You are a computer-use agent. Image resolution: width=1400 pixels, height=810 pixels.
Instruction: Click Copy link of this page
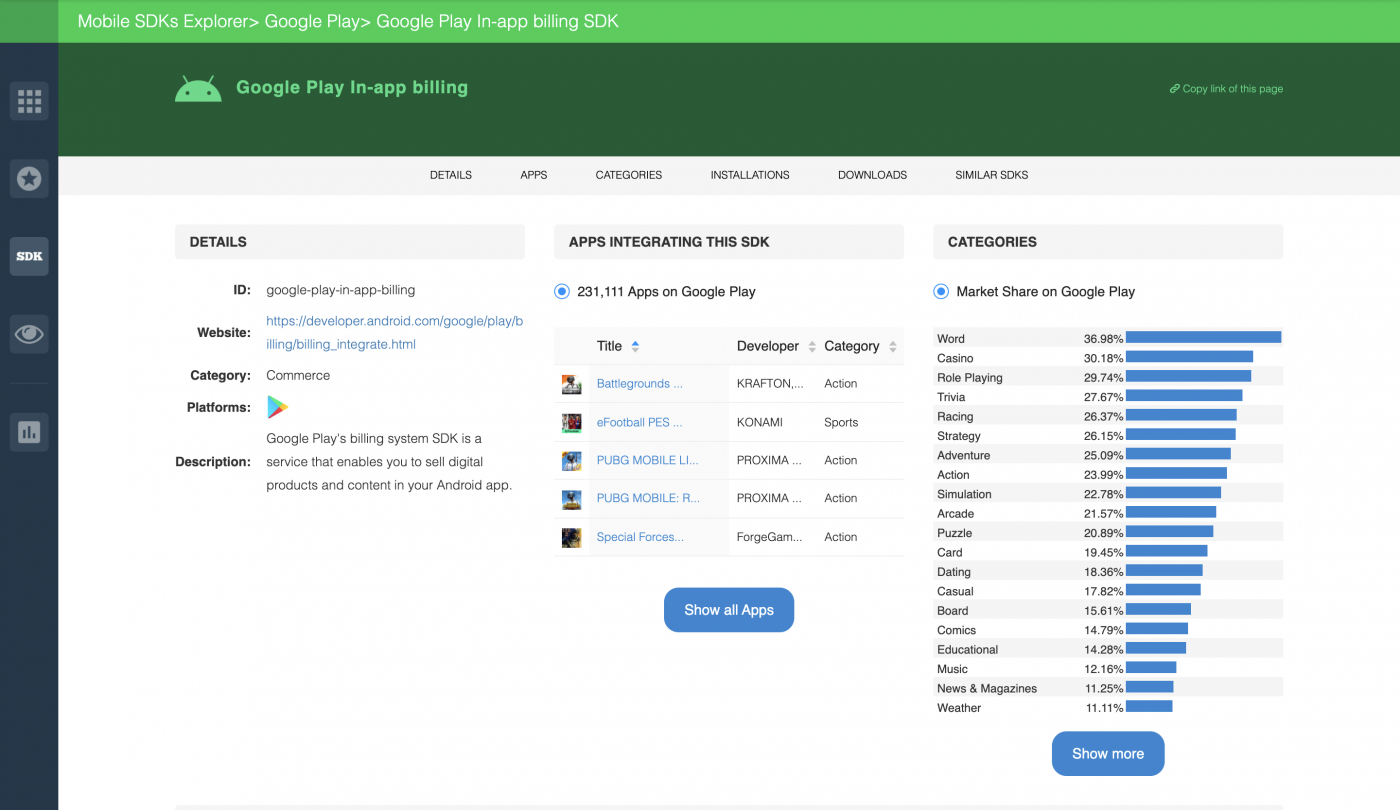pos(1226,88)
